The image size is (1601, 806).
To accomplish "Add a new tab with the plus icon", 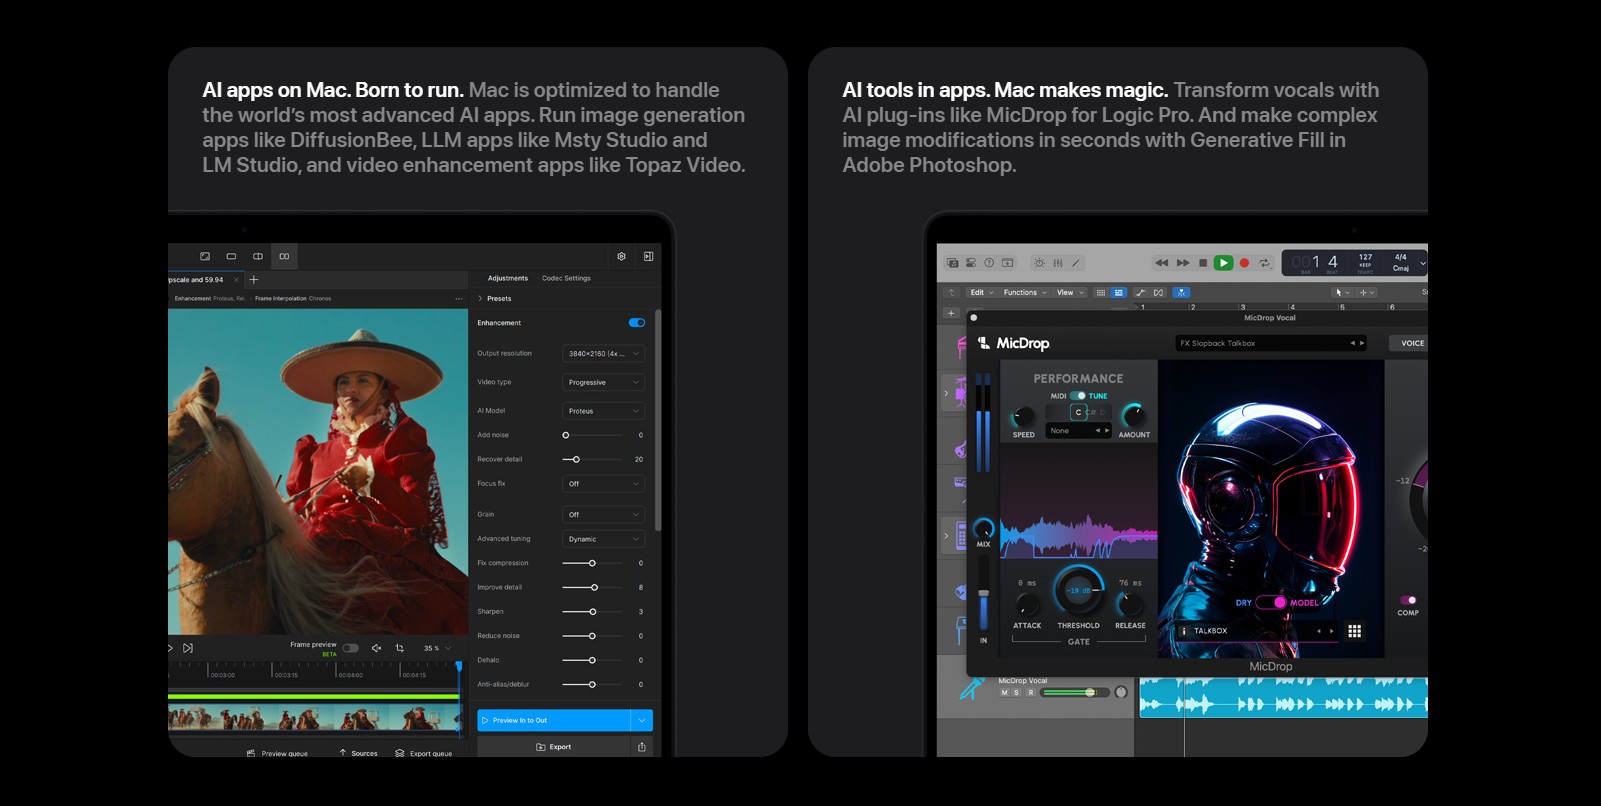I will click(254, 280).
